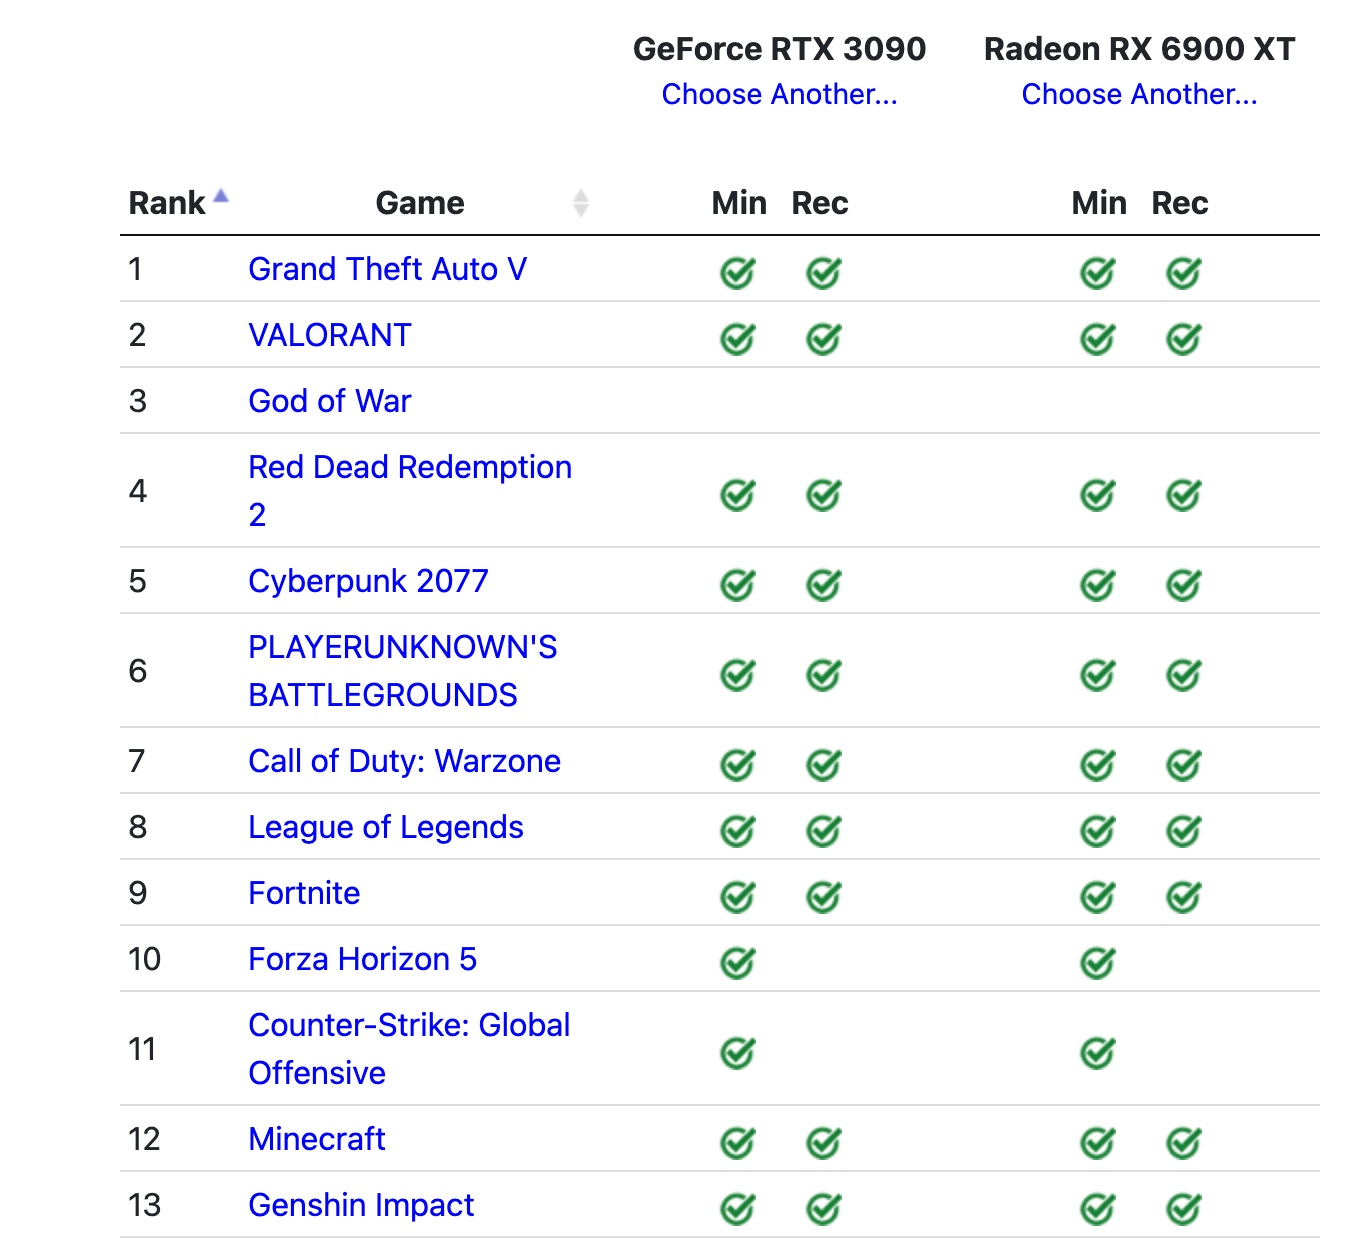Viewport: 1364px width, 1248px height.
Task: Click Counter-Strike: Global Offensive RX 6900 XT Min checkmark
Action: click(x=1098, y=1052)
